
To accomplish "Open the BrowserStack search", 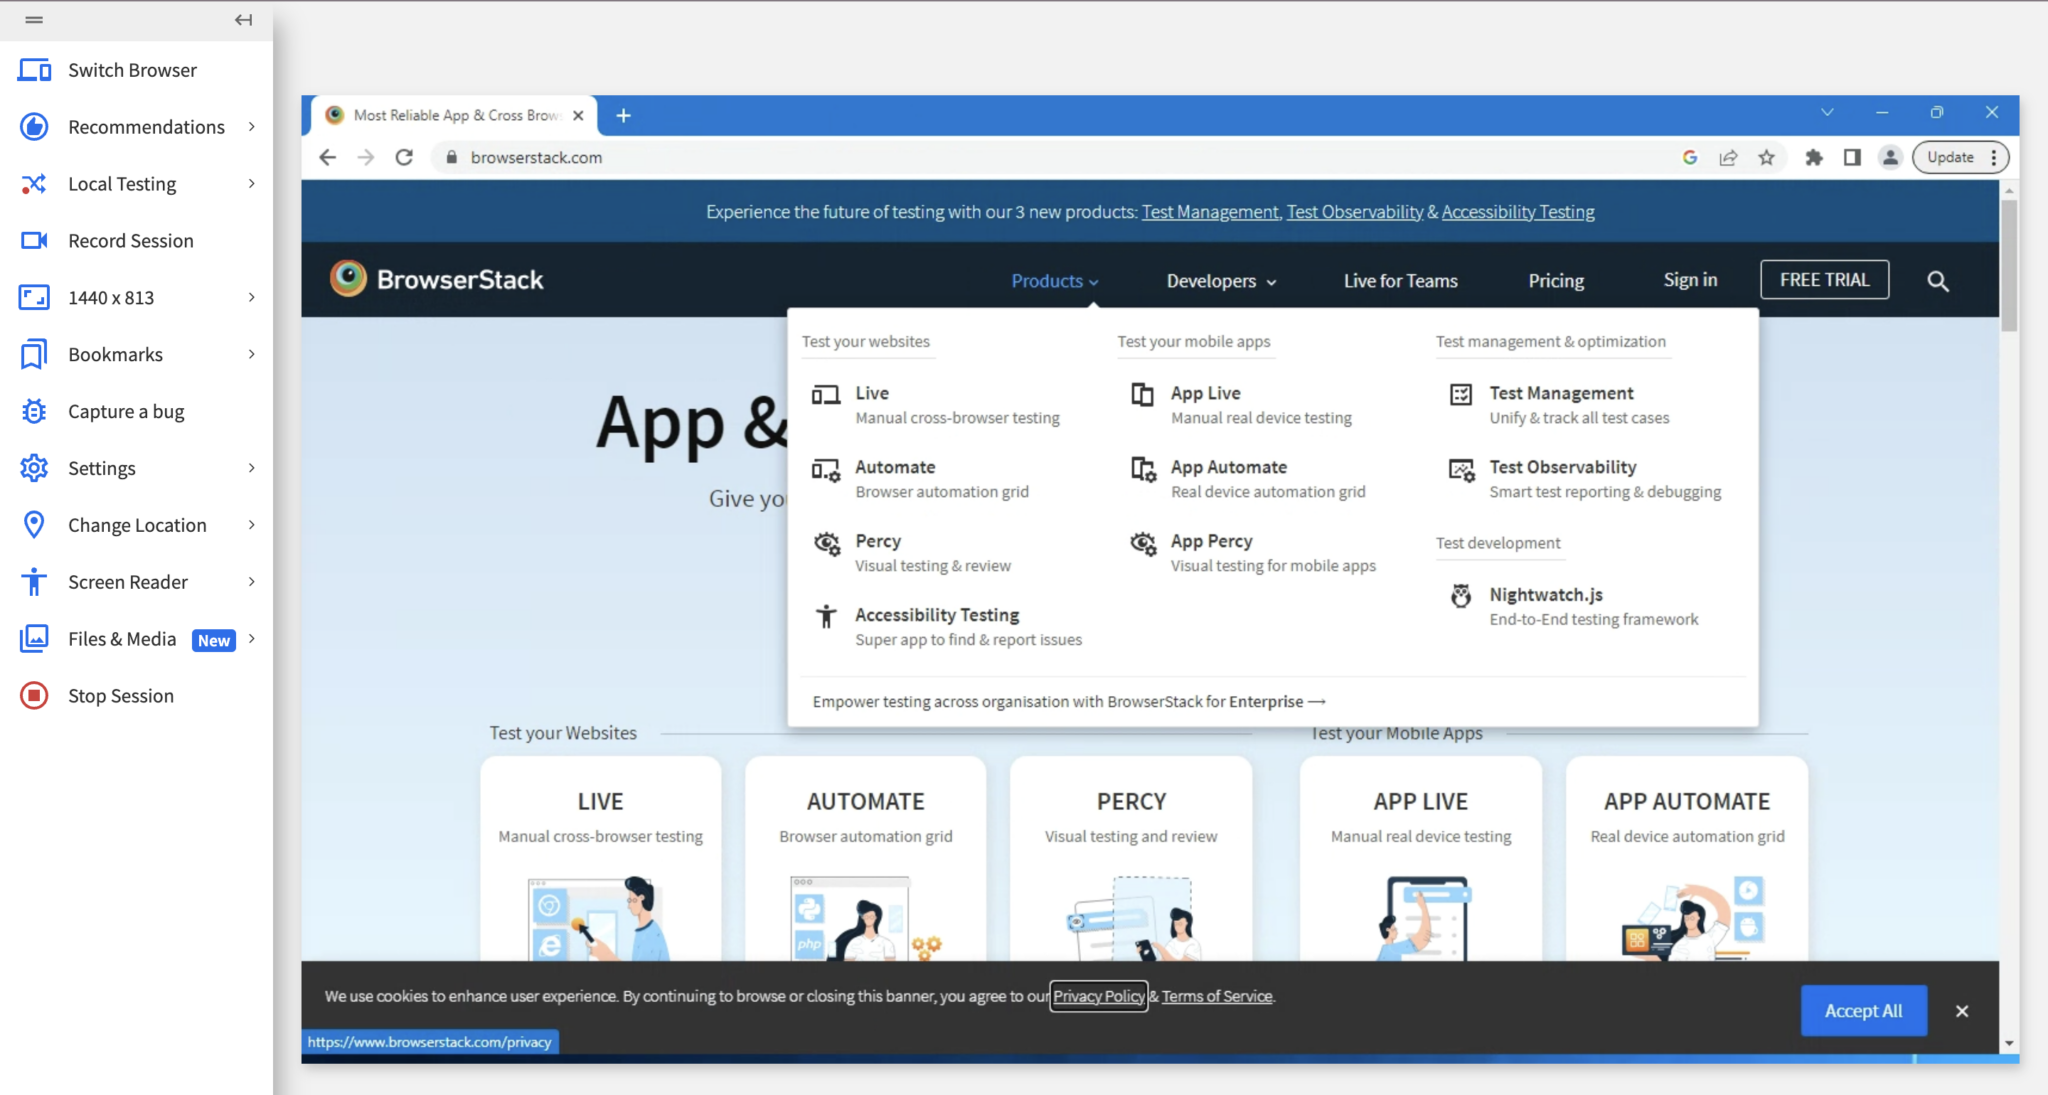I will pyautogui.click(x=1936, y=281).
